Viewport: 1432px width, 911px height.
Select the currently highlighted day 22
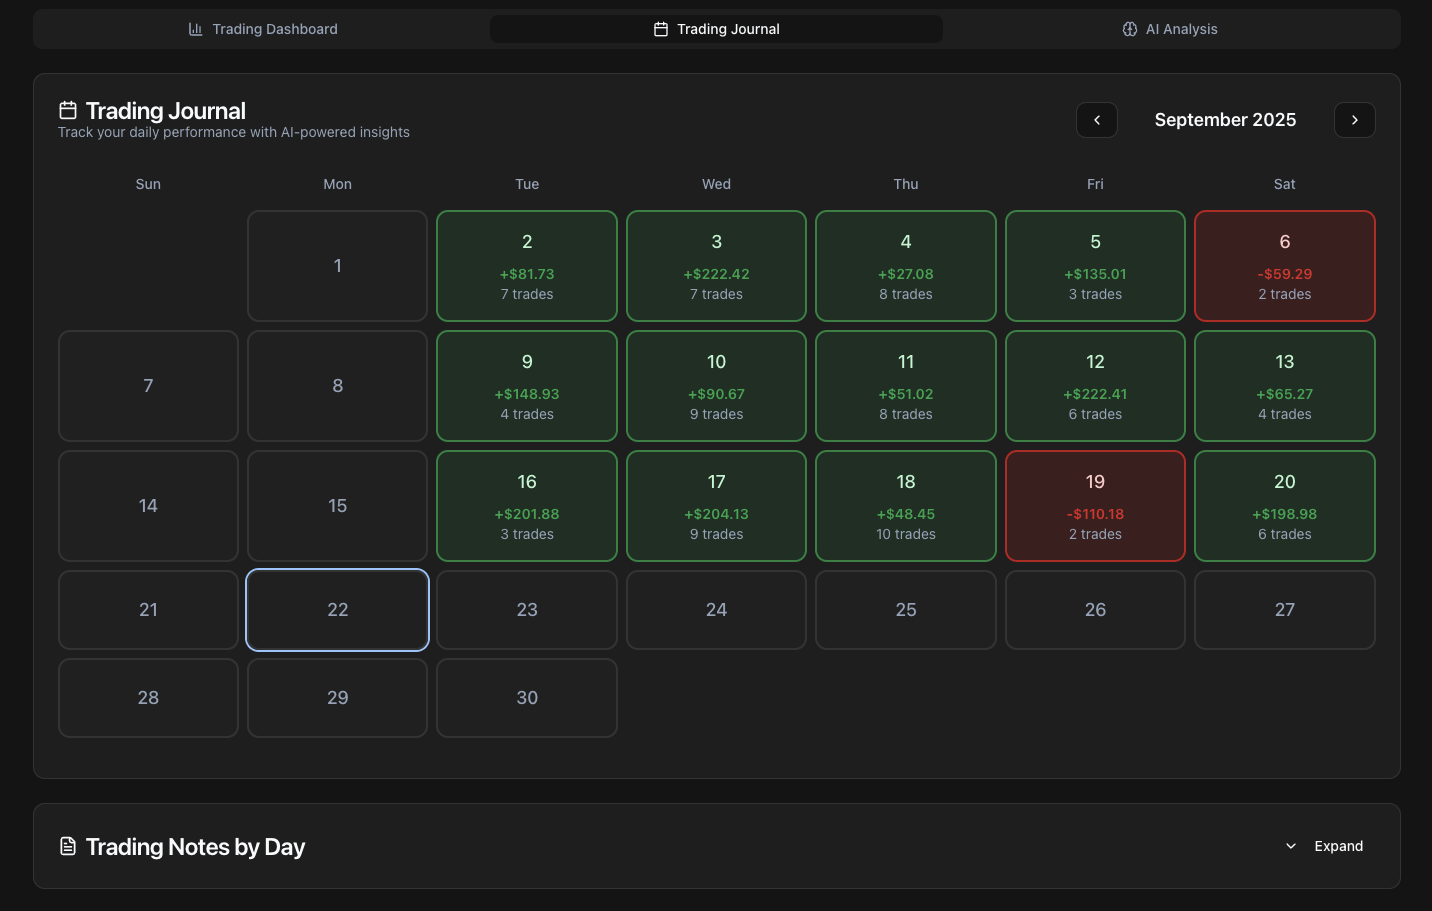[337, 609]
